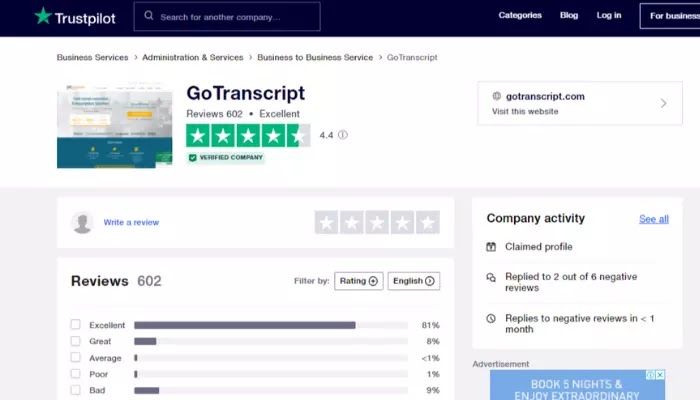Focus the 'Search for another company' field
The image size is (700, 400).
pos(227,17)
